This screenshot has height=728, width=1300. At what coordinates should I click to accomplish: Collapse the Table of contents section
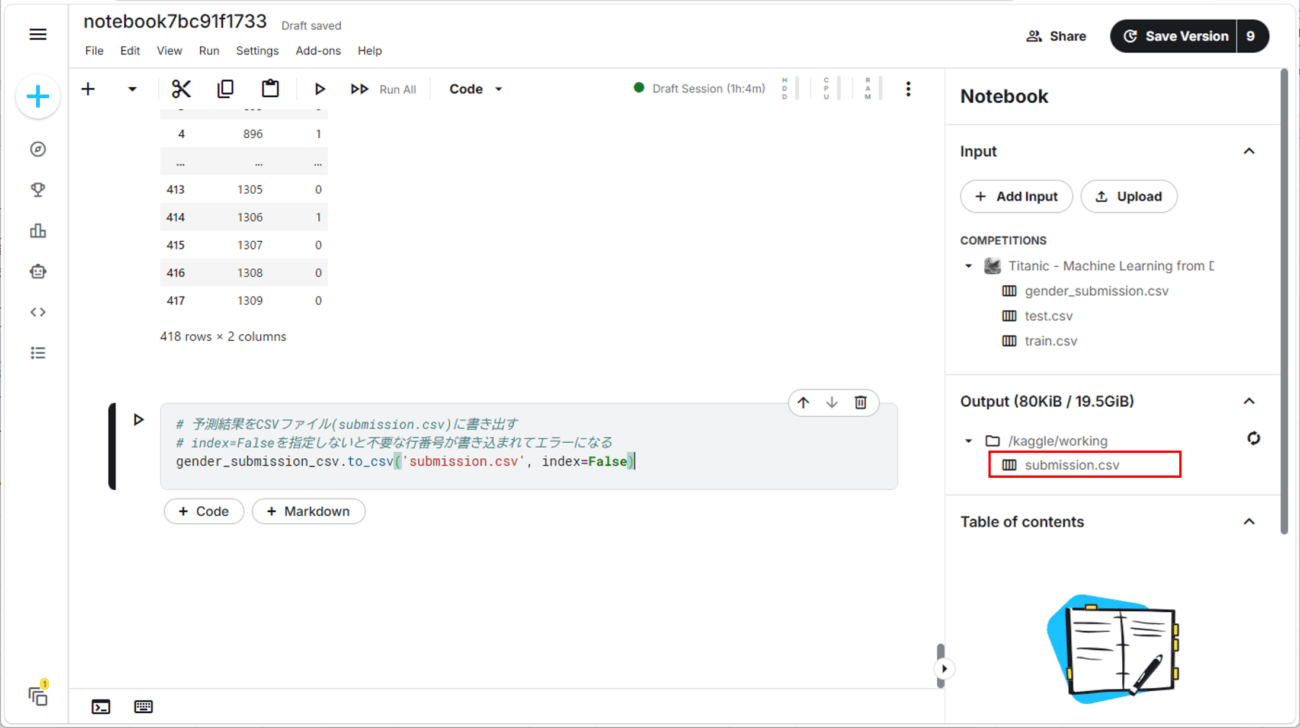[x=1249, y=521]
